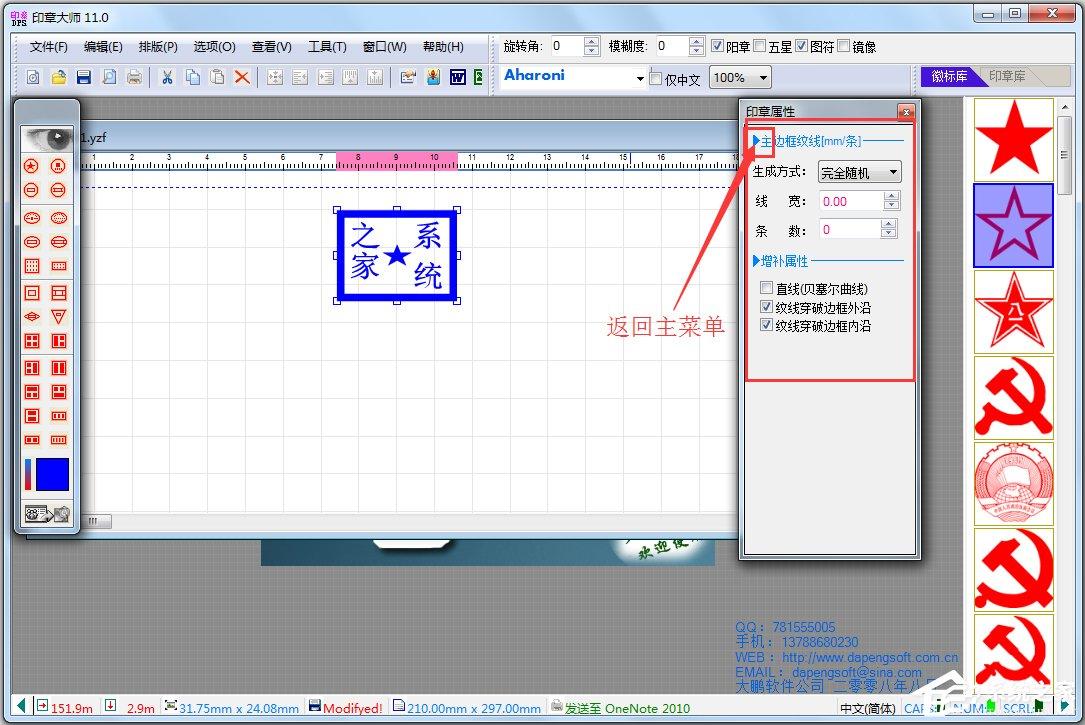Close the 印章属性 panel

pyautogui.click(x=906, y=111)
